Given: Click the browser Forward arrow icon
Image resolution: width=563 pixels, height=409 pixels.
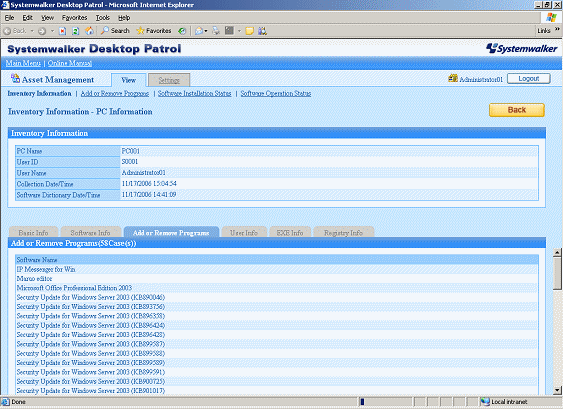Looking at the screenshot, I should 42,31.
